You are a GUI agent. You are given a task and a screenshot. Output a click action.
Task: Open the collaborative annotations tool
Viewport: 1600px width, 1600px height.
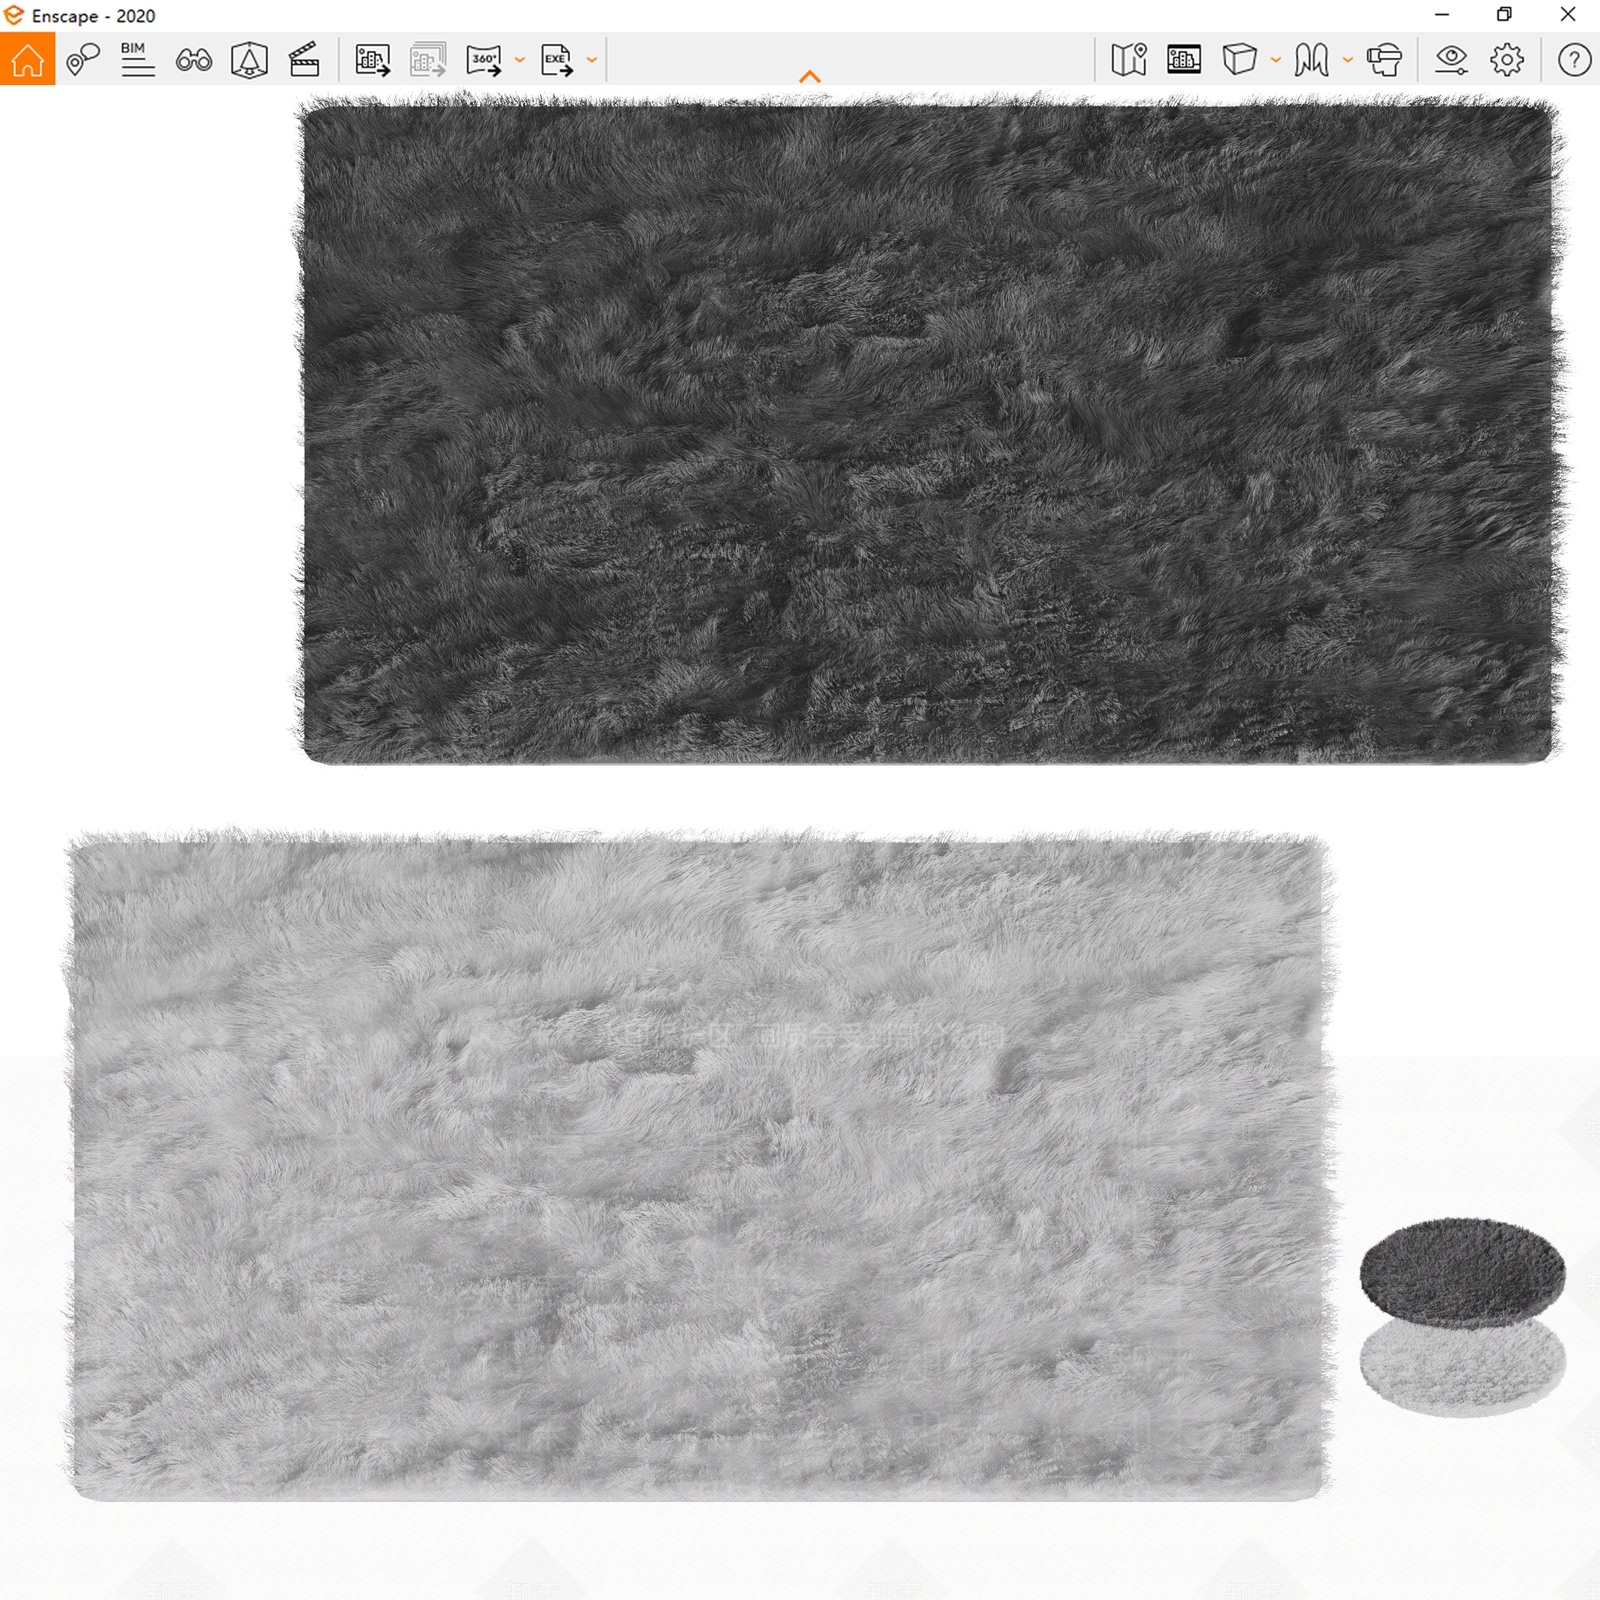point(82,60)
